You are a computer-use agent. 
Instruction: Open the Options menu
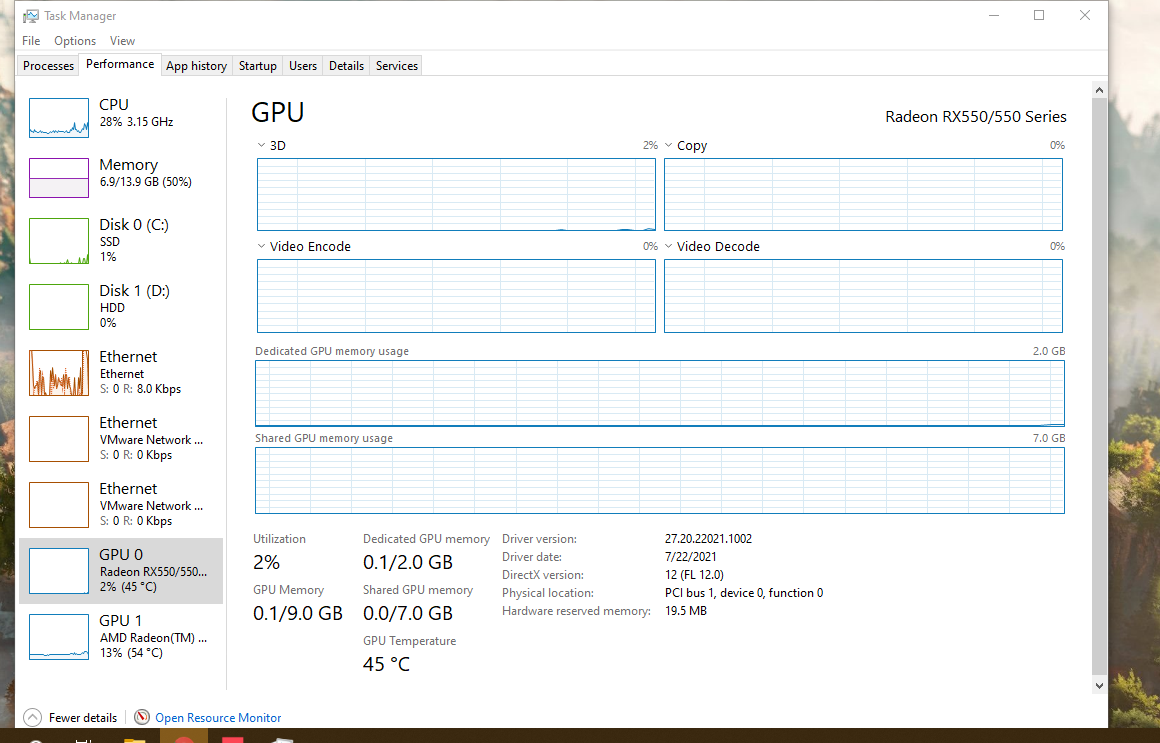[75, 41]
